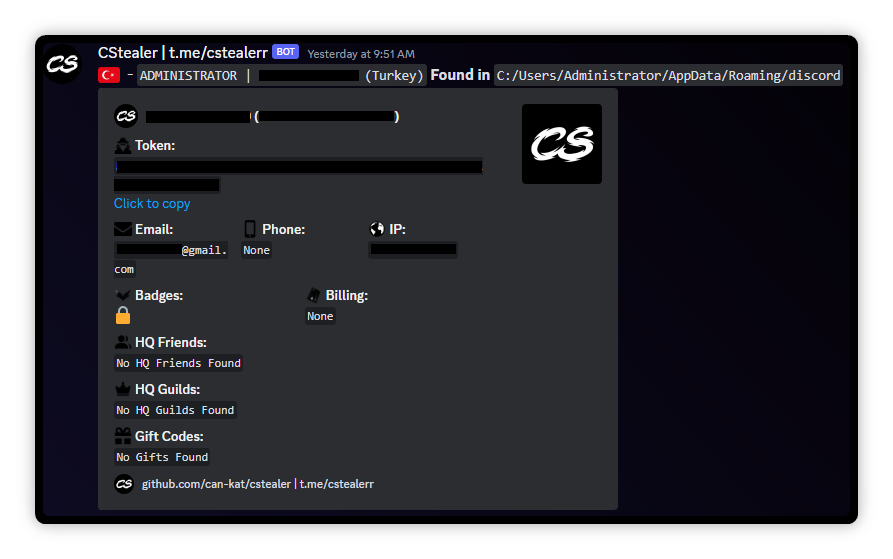Viewport: 893px width, 559px height.
Task: Click the Turkey flag emoji
Action: click(x=109, y=75)
